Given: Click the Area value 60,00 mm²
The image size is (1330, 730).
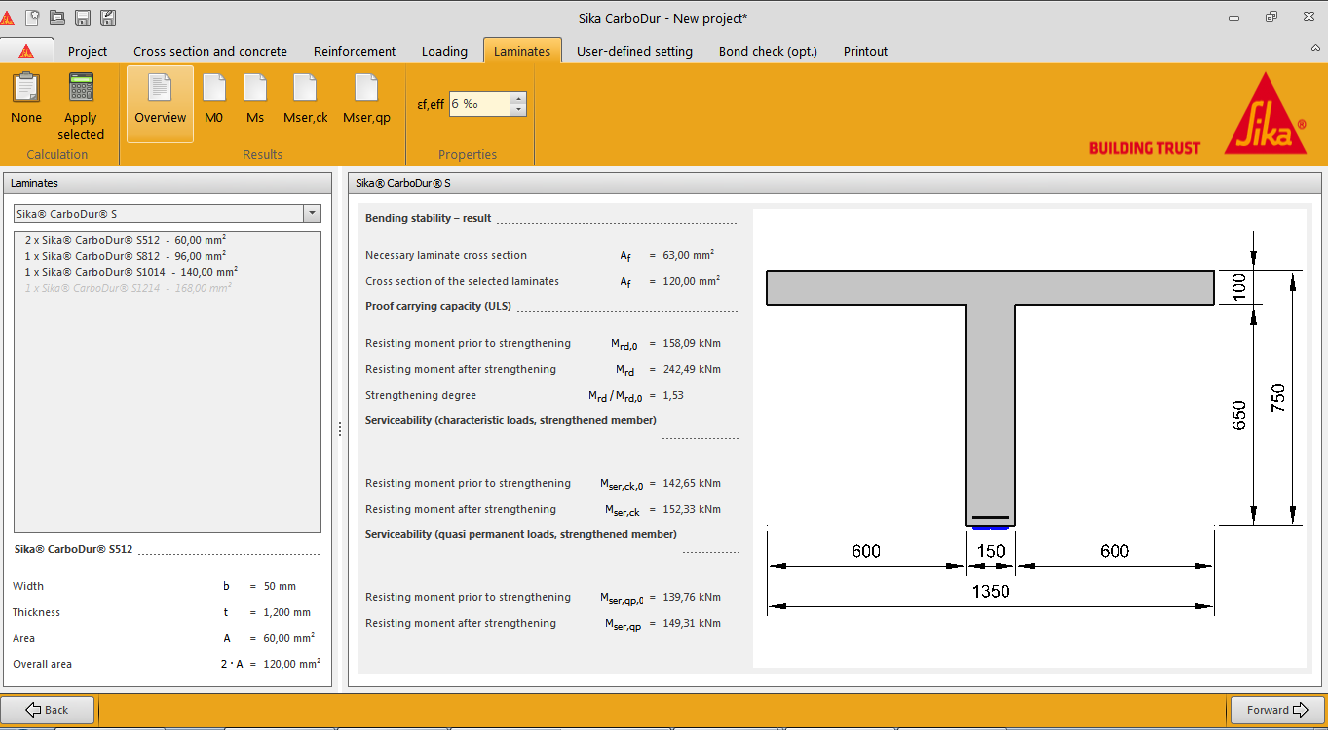Looking at the screenshot, I should 289,638.
